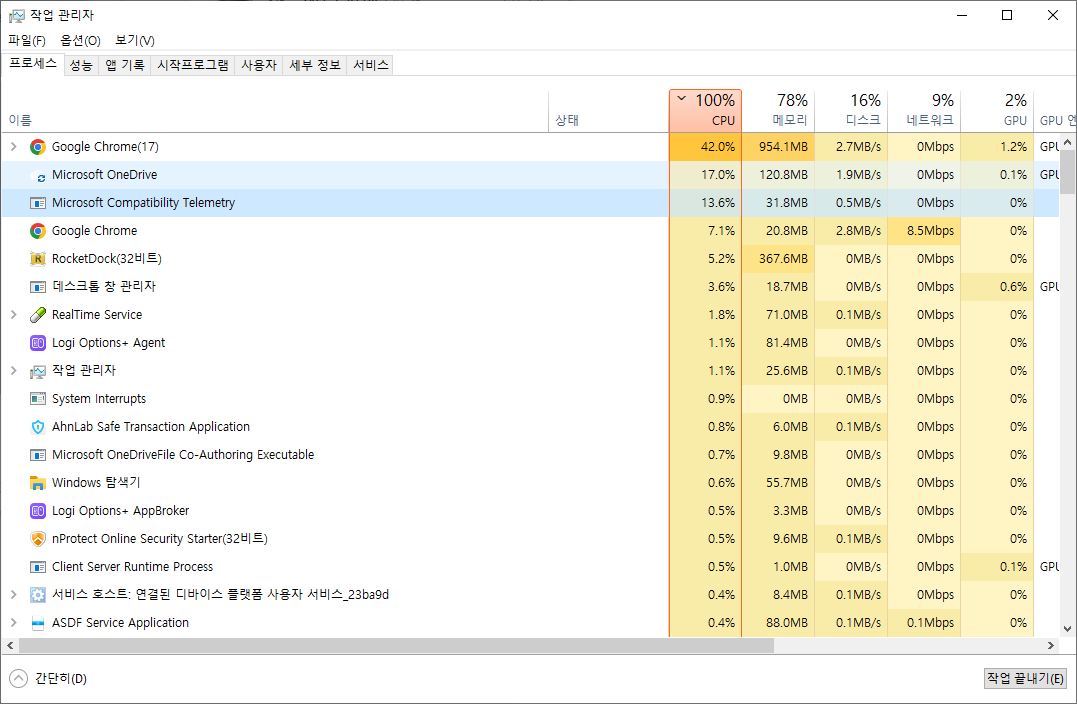Select the System Interrupts process name
The image size is (1077, 704).
(99, 399)
